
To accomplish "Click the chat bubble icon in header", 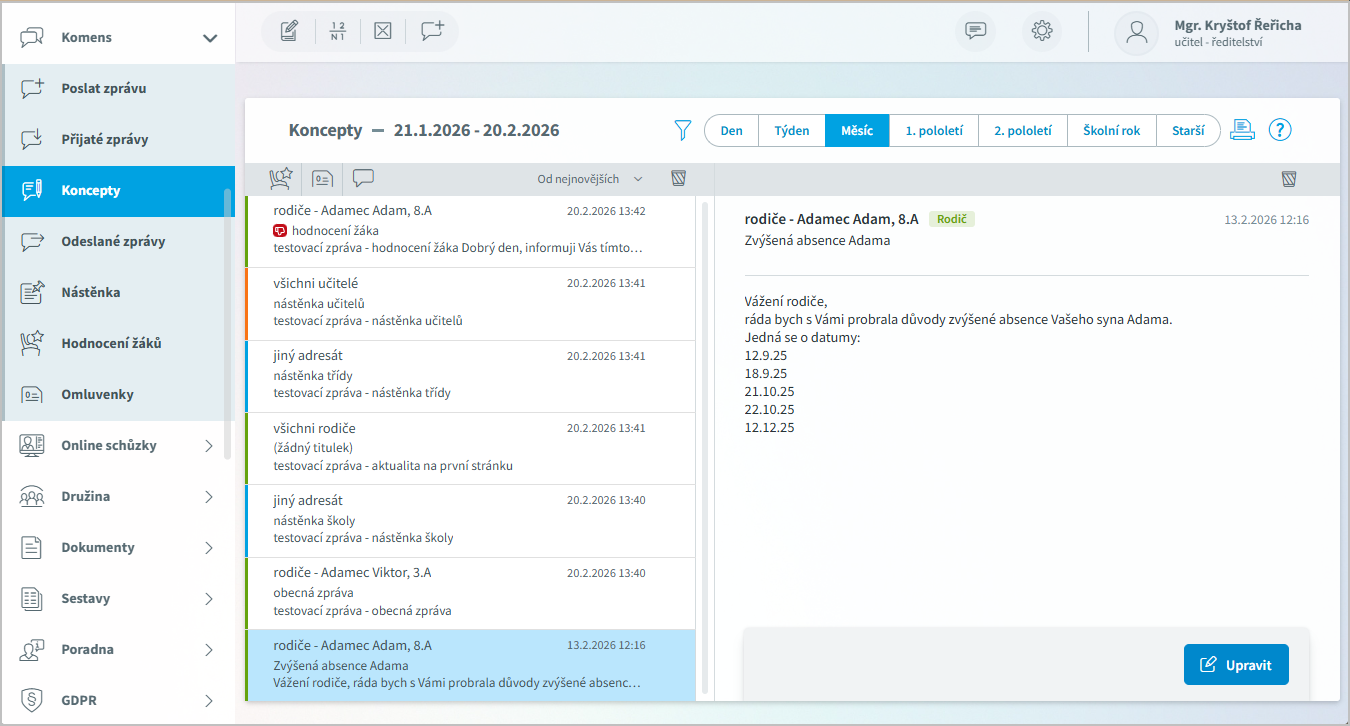I will [x=975, y=31].
